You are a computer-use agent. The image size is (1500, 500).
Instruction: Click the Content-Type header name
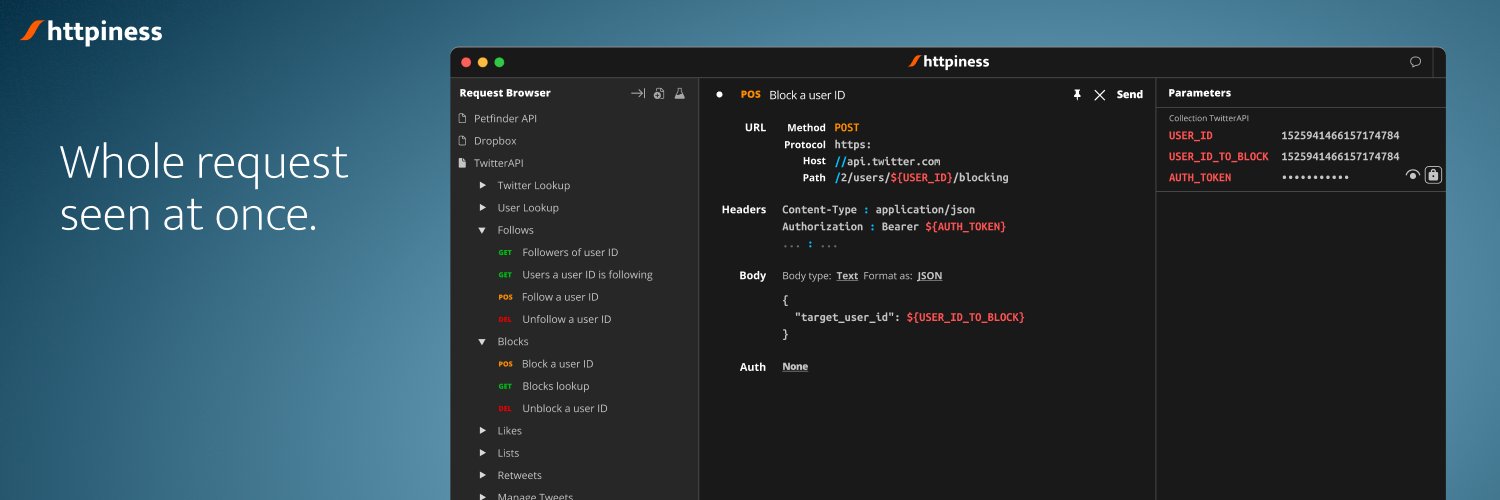point(821,210)
